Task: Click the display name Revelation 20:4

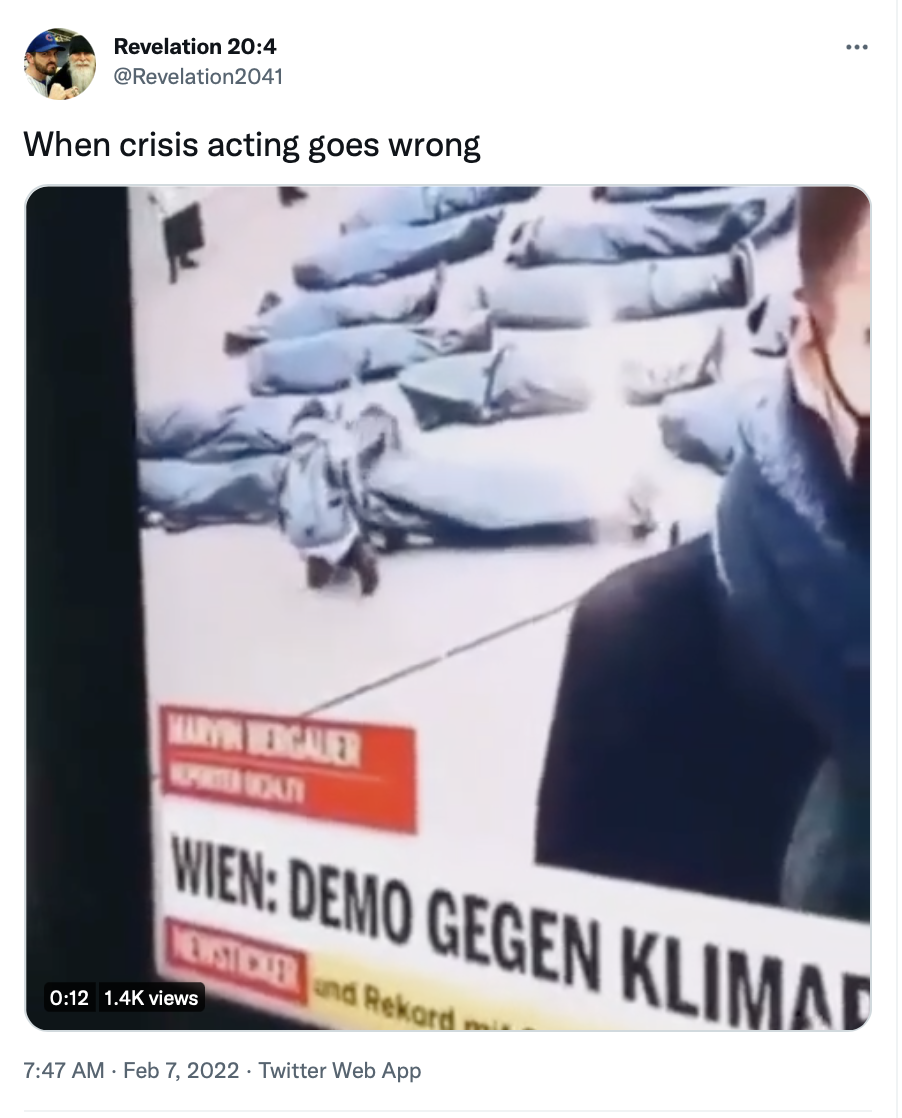Action: click(x=195, y=46)
